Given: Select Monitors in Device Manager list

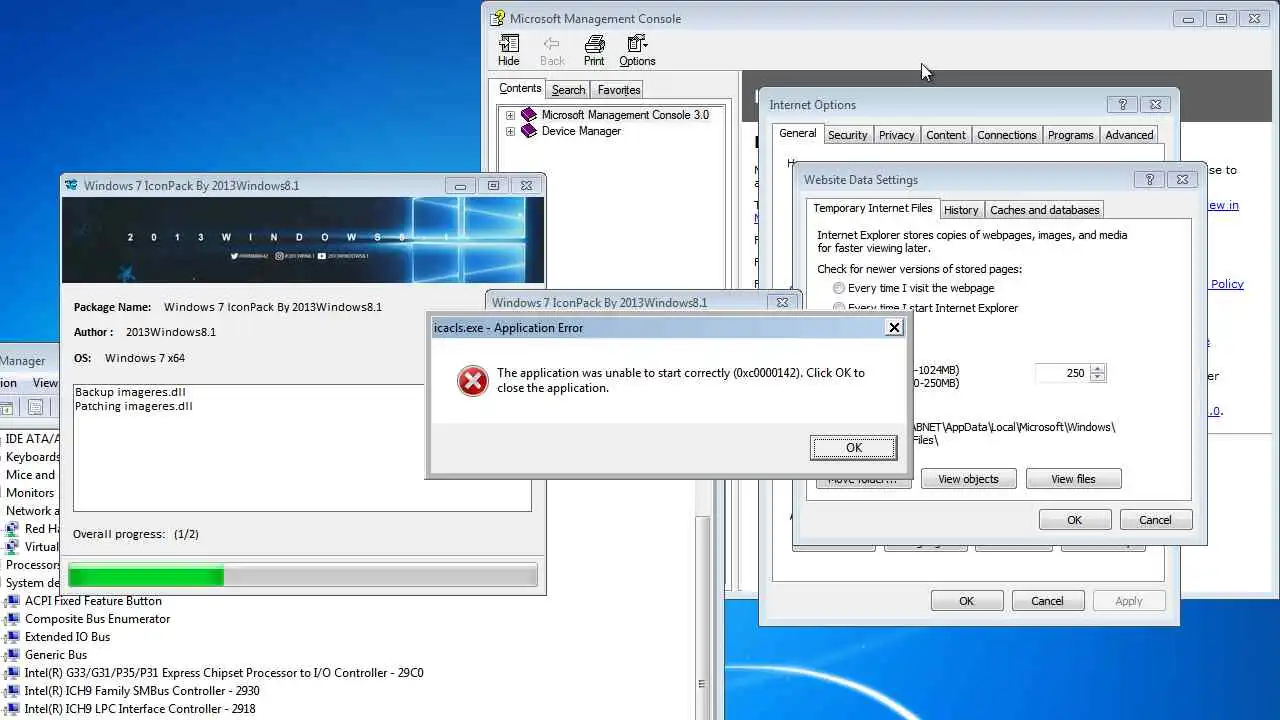Looking at the screenshot, I should click(30, 493).
